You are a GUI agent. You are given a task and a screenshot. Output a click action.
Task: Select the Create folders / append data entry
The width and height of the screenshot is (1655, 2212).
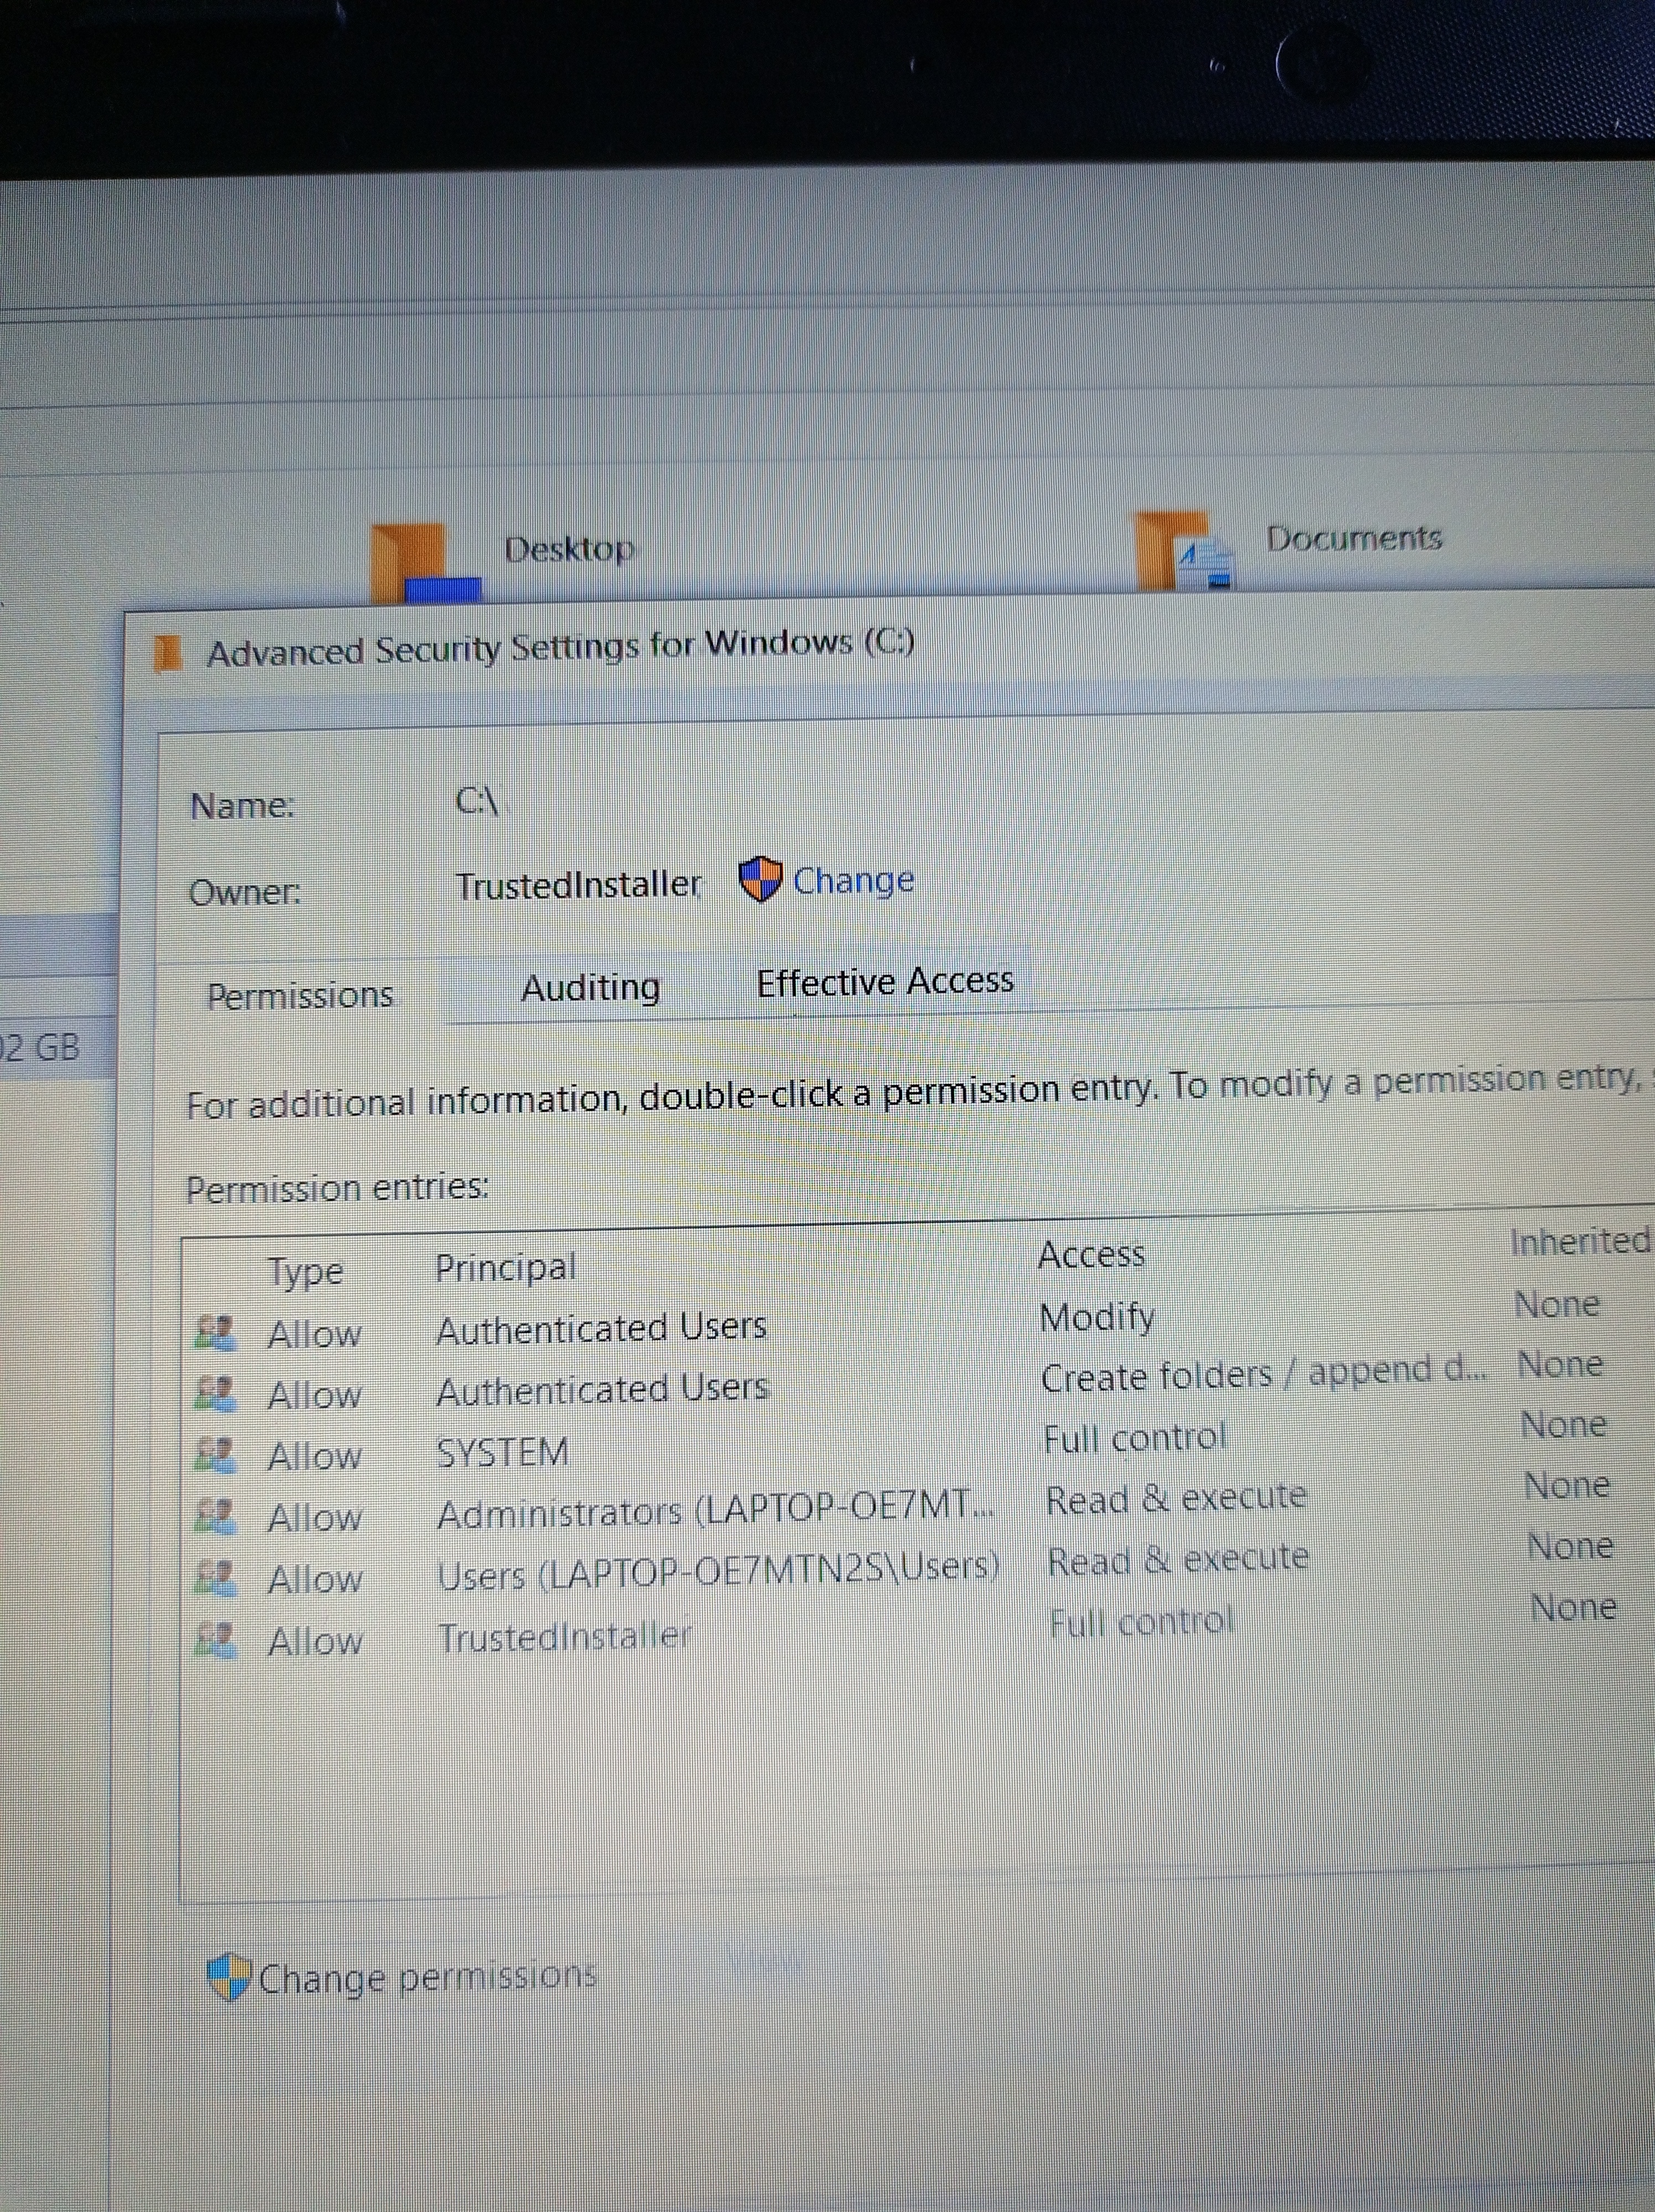(x=1262, y=1375)
